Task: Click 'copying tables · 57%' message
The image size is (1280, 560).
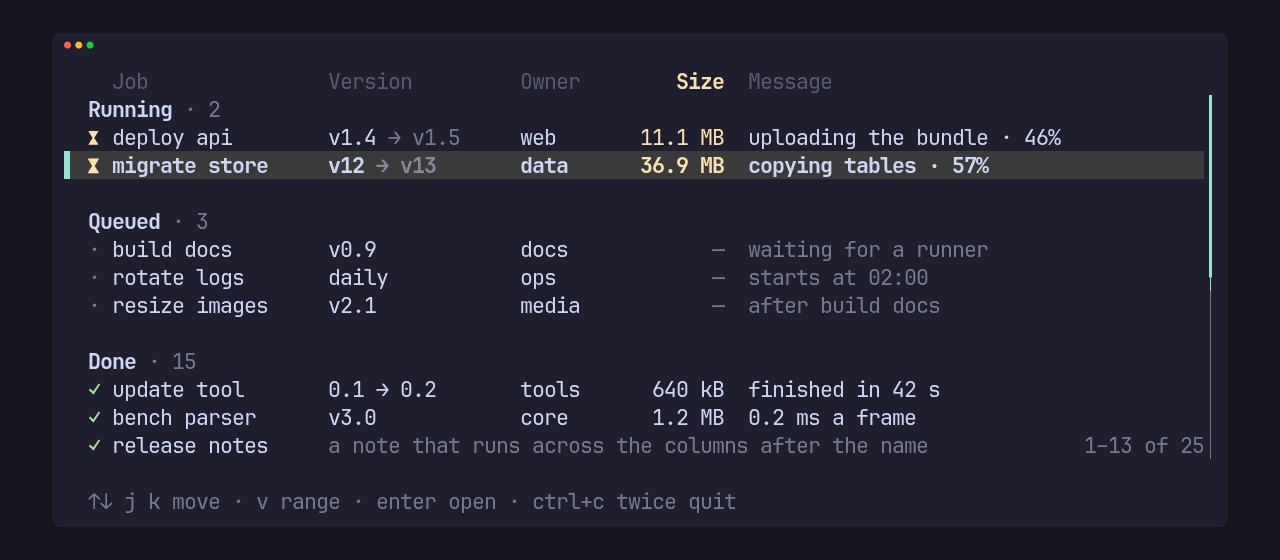Action: (868, 166)
